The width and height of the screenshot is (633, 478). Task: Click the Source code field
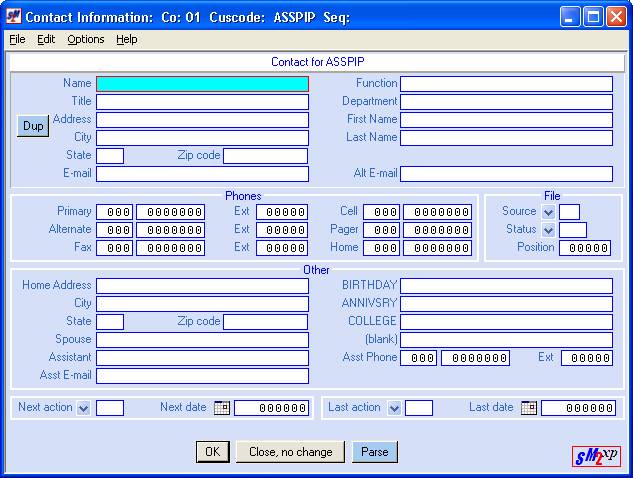(569, 212)
